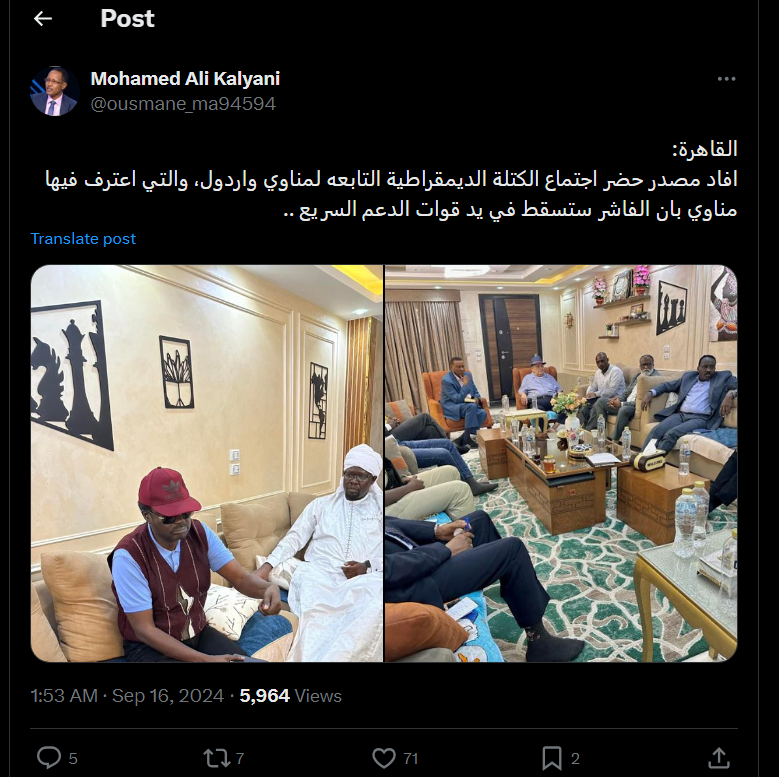Click the repost count number 7
The width and height of the screenshot is (779, 777).
(x=239, y=759)
